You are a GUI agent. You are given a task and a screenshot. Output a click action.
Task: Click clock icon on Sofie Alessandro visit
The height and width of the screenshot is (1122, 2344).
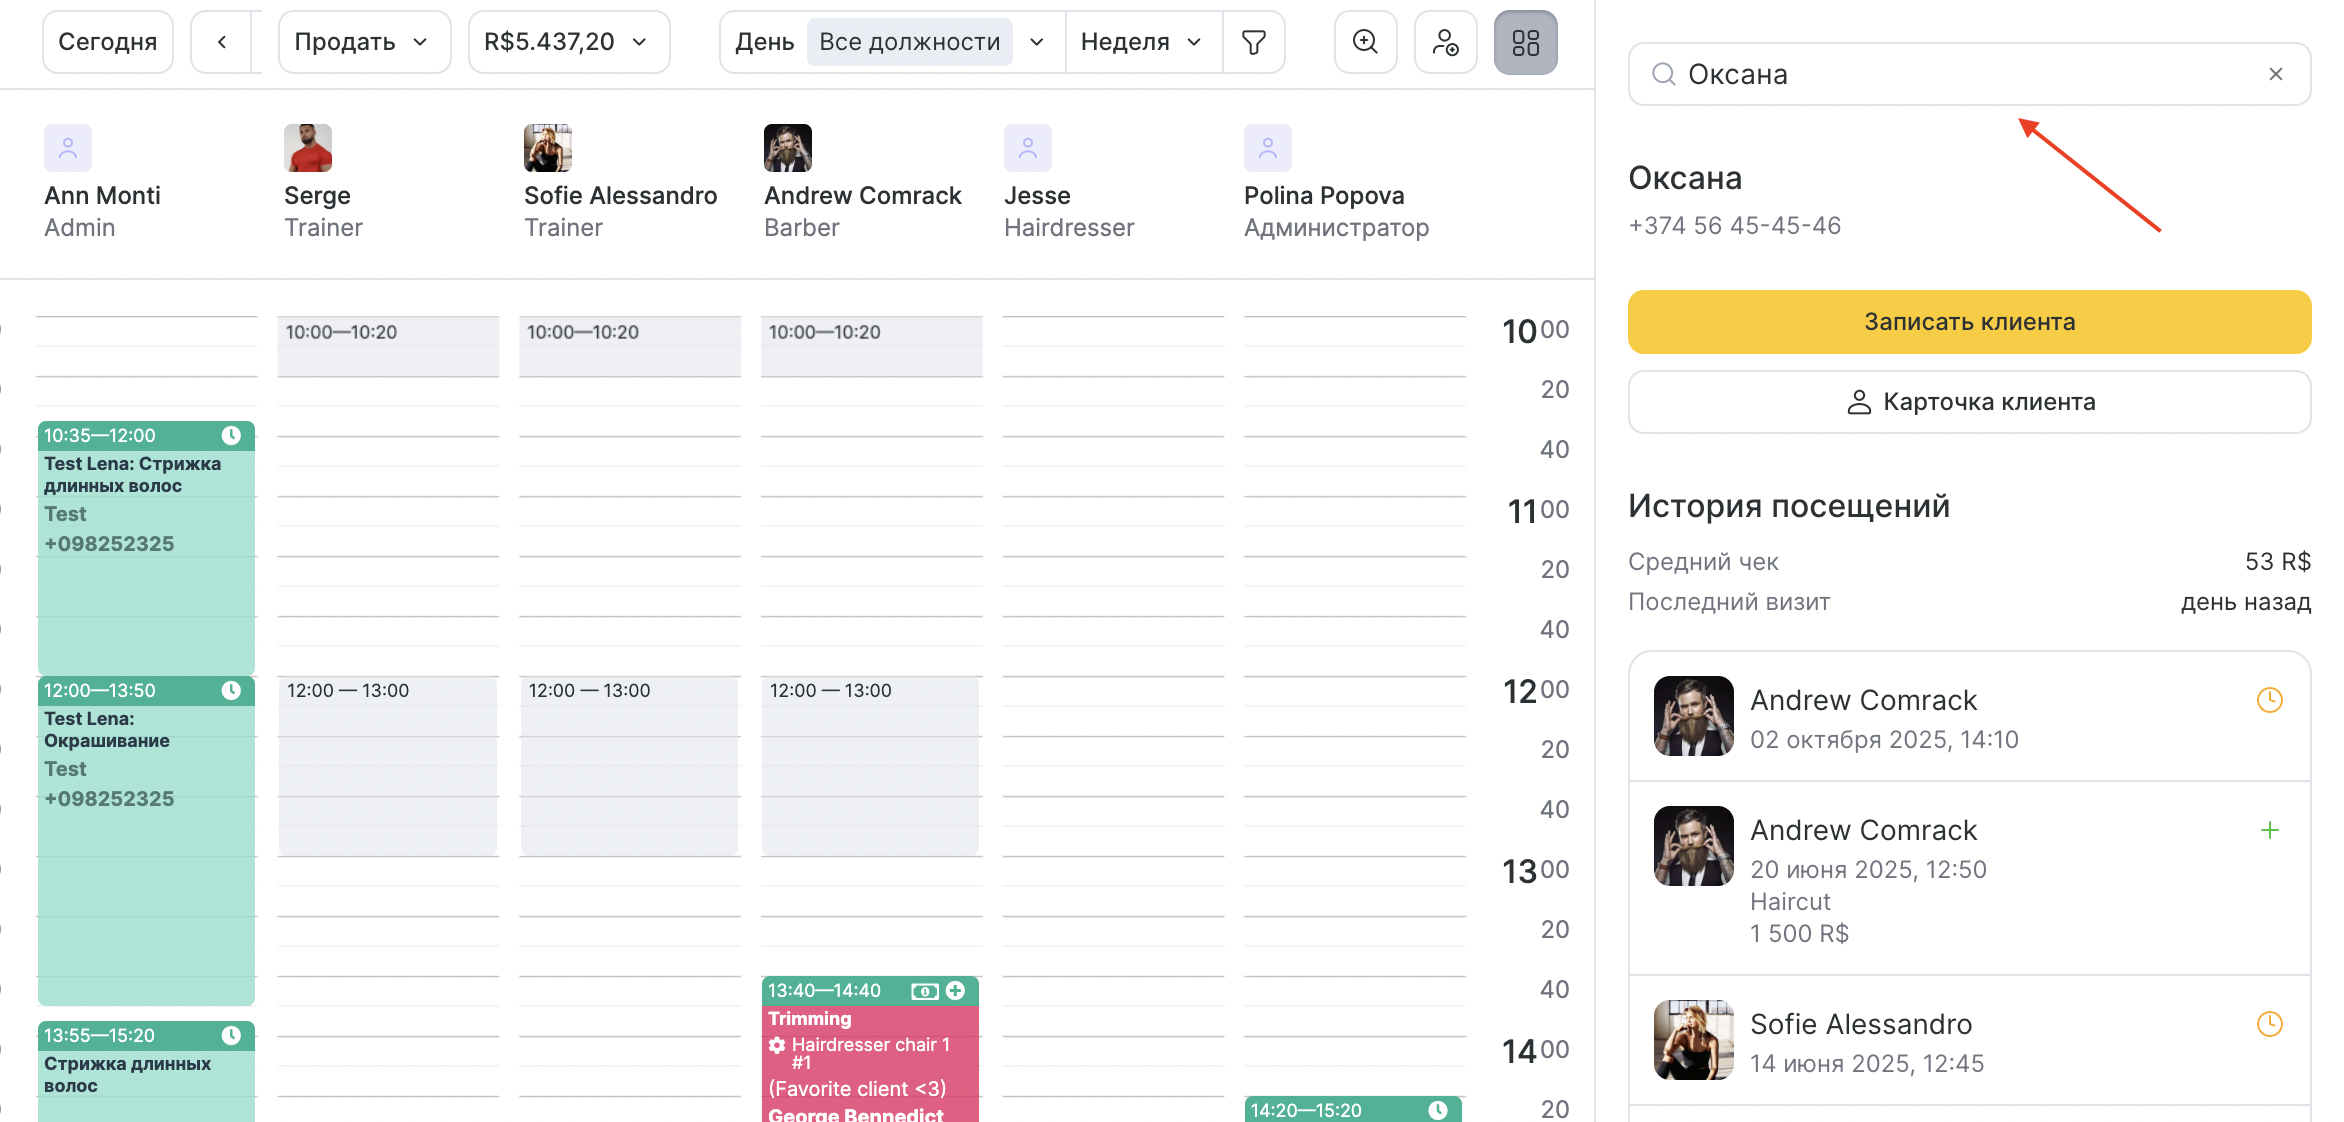coord(2270,1024)
